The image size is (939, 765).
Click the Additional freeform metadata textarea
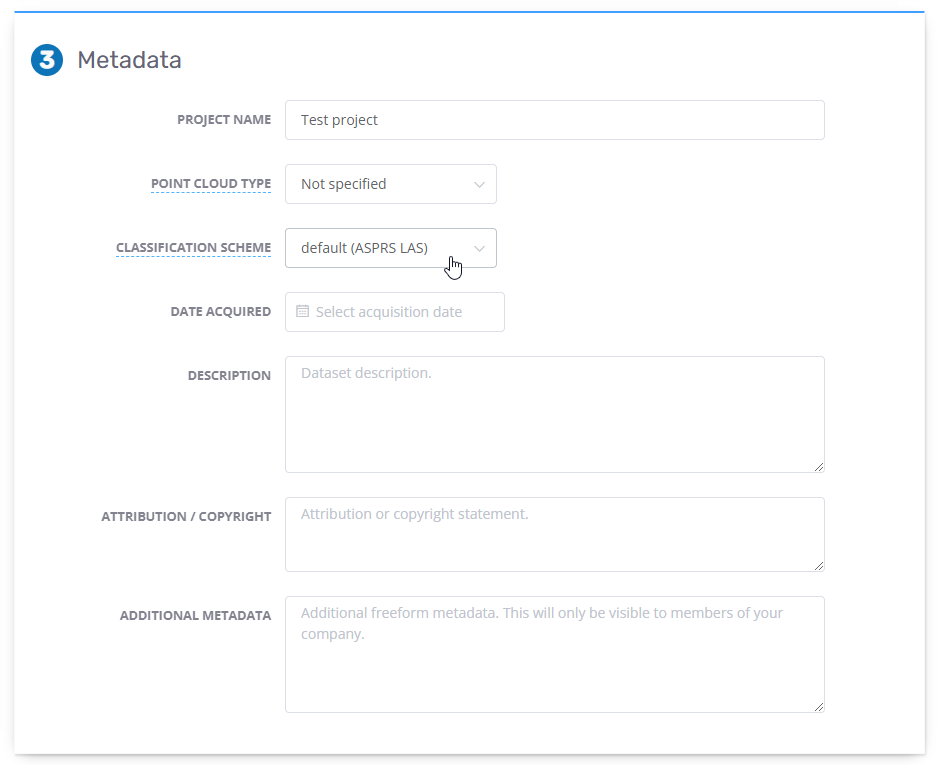point(554,654)
